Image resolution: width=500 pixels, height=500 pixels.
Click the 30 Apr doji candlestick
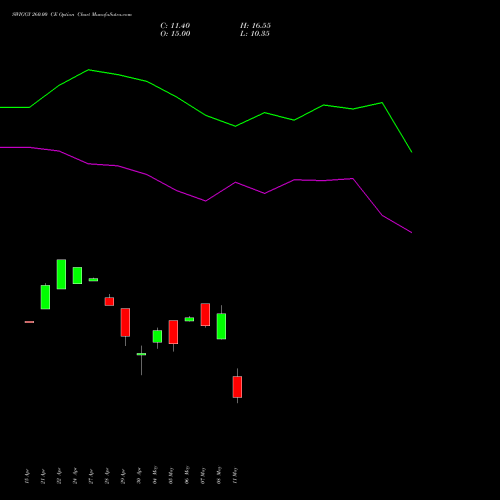141,354
